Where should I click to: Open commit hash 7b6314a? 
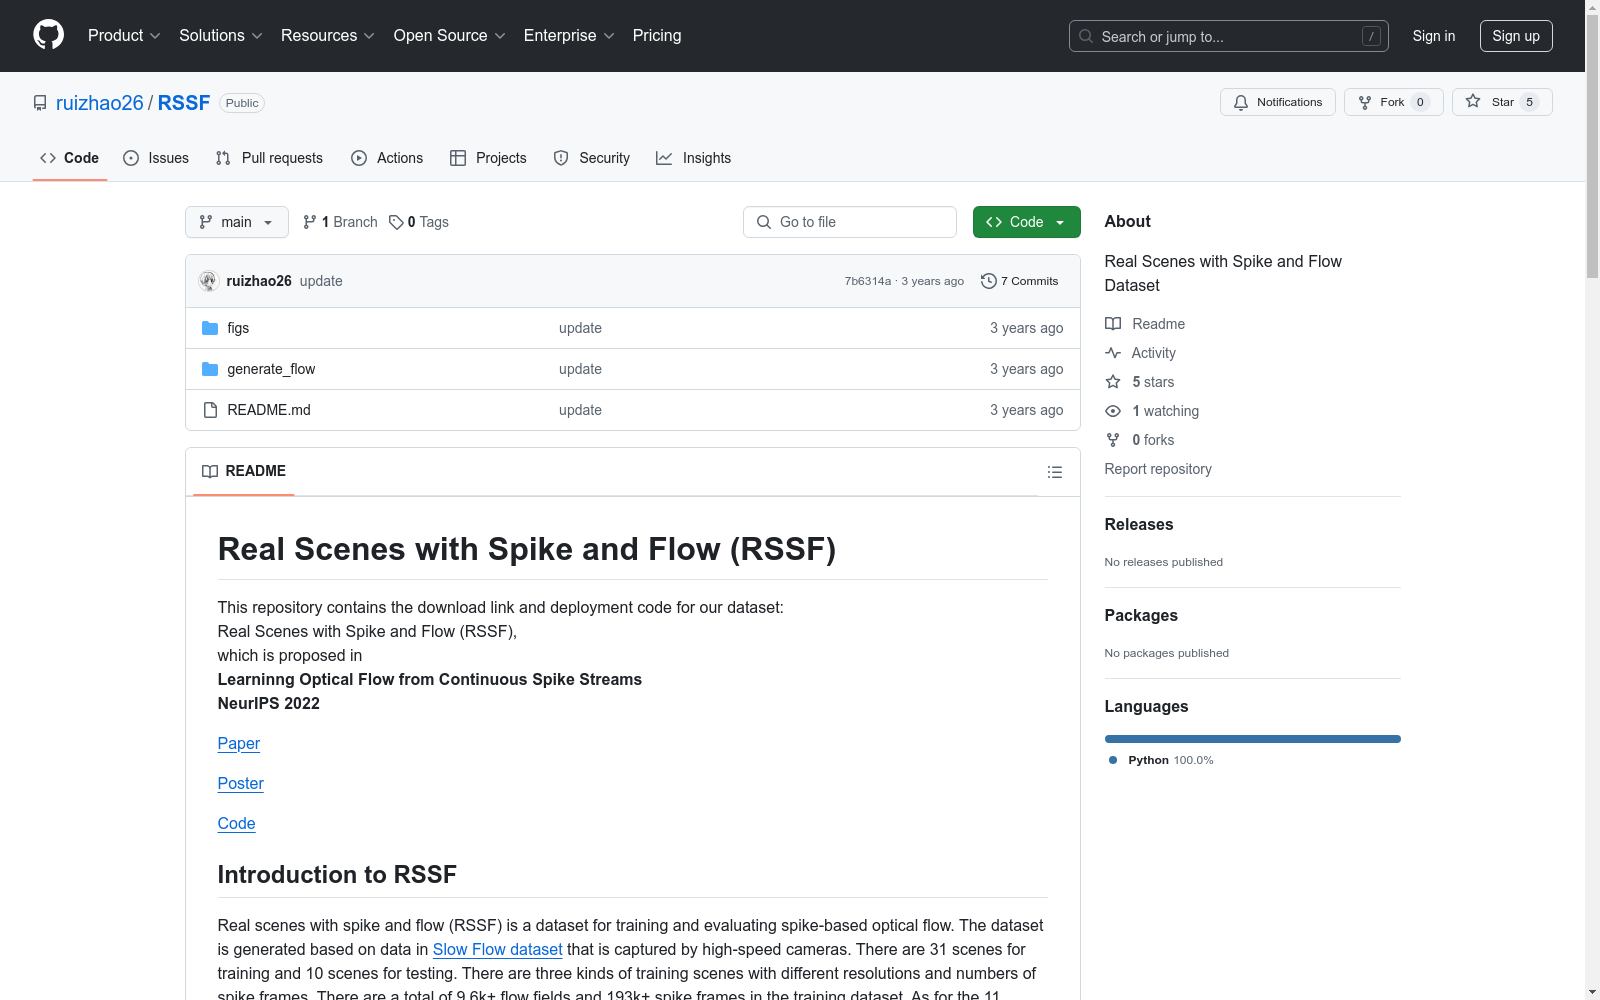tap(868, 281)
